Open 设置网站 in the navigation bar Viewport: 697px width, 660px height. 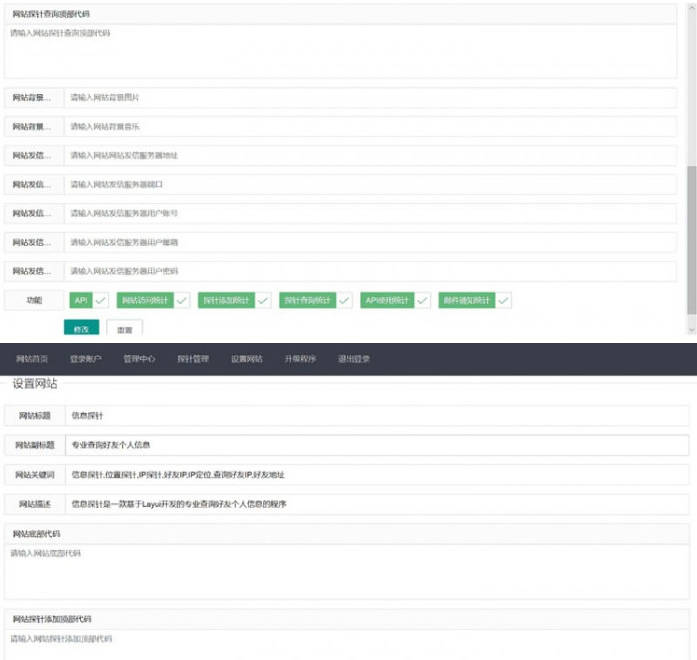click(247, 359)
